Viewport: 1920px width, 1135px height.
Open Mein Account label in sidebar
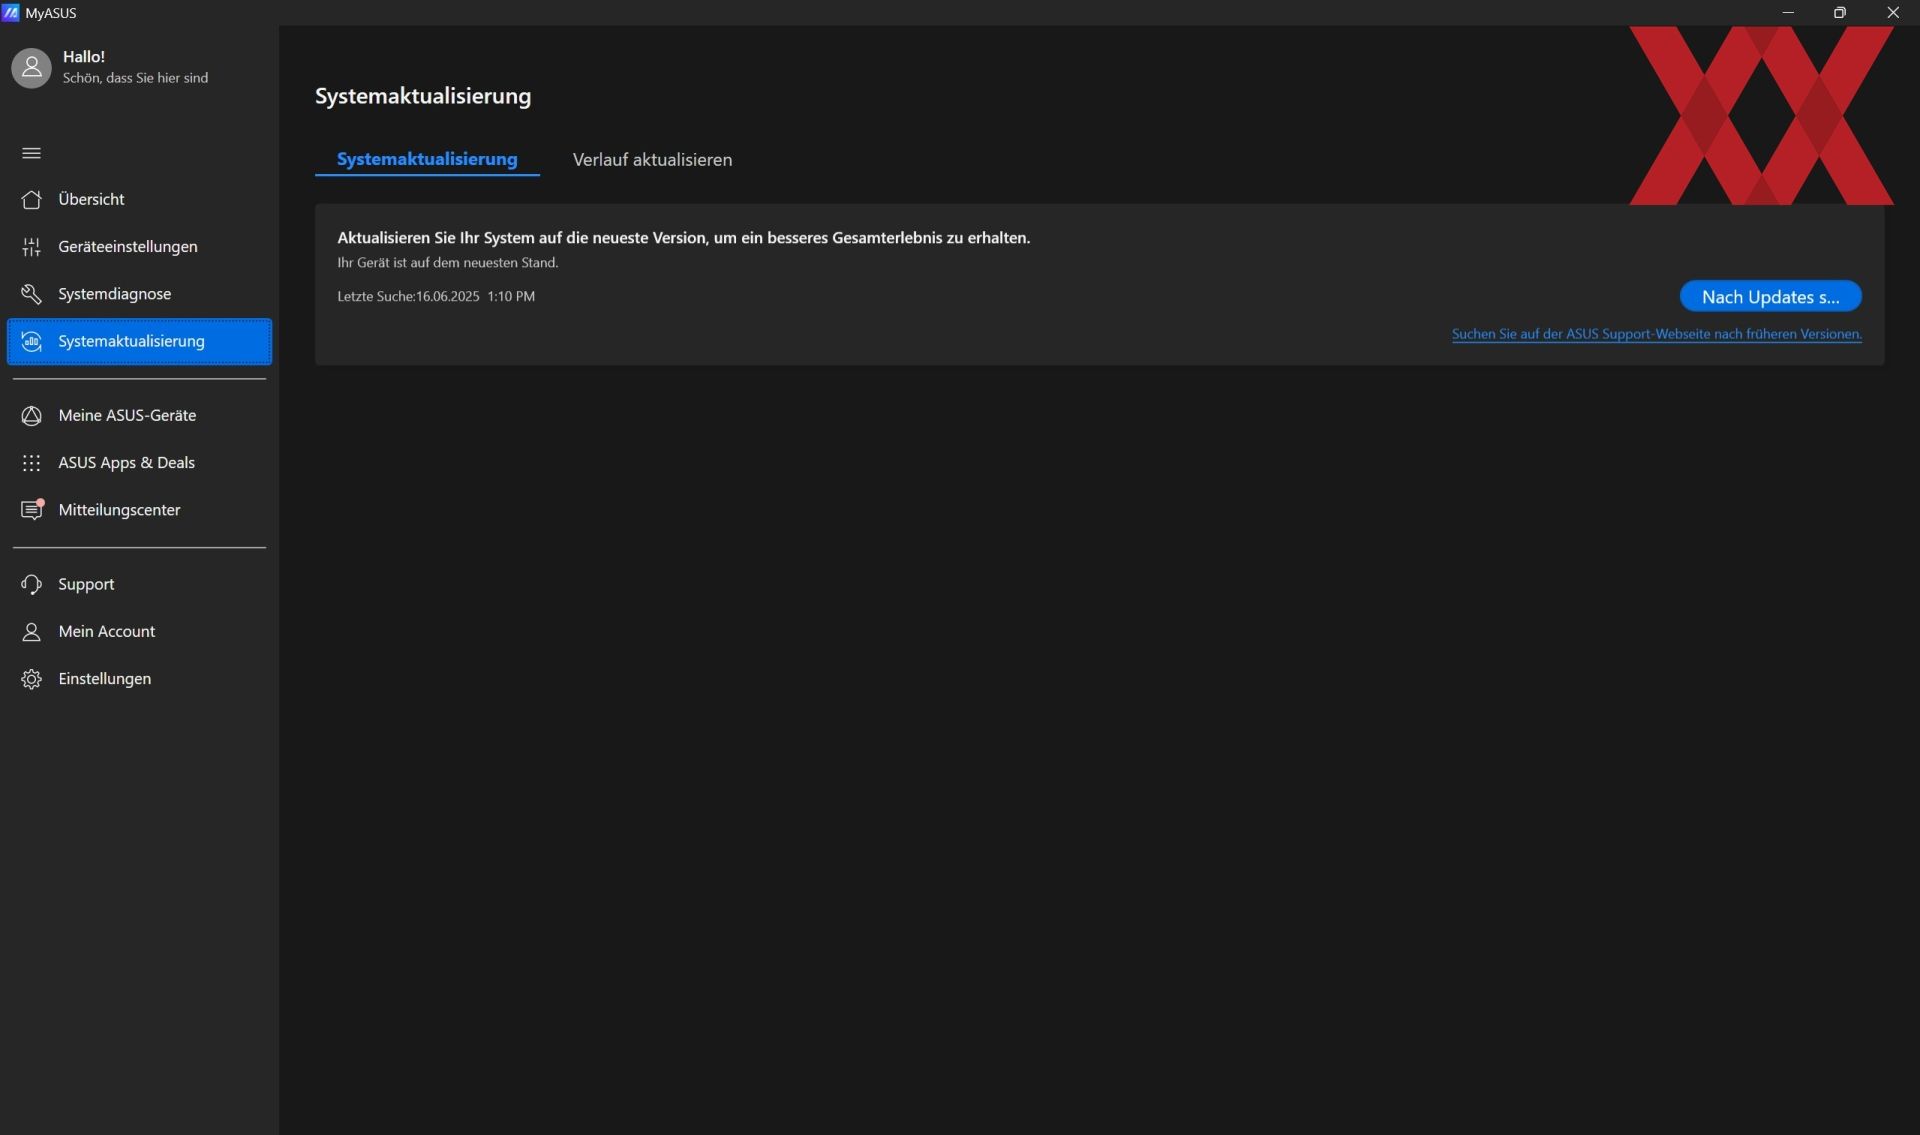pos(107,631)
